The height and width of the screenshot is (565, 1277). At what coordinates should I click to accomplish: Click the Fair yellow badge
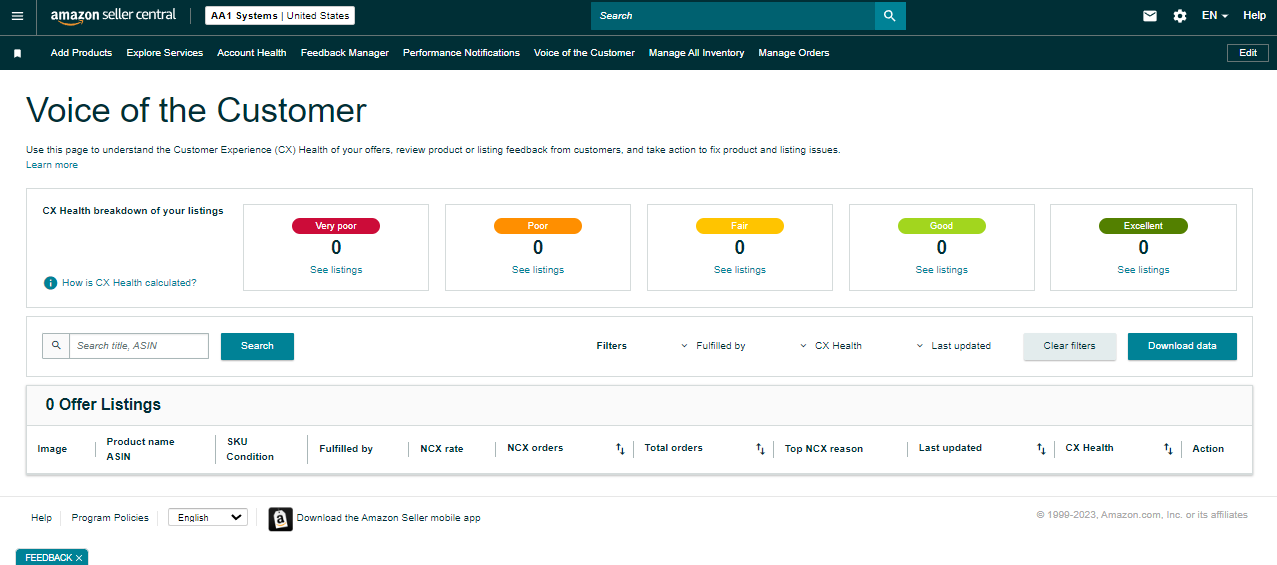click(x=740, y=226)
